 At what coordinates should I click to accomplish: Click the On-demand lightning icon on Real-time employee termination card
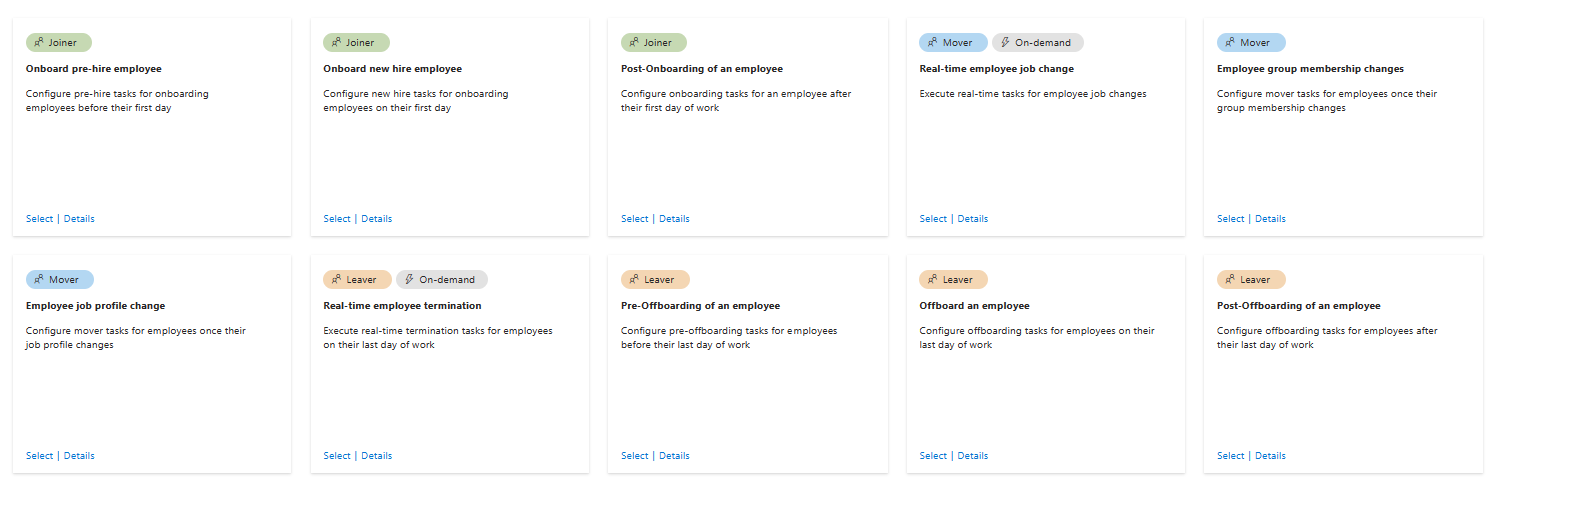(409, 280)
